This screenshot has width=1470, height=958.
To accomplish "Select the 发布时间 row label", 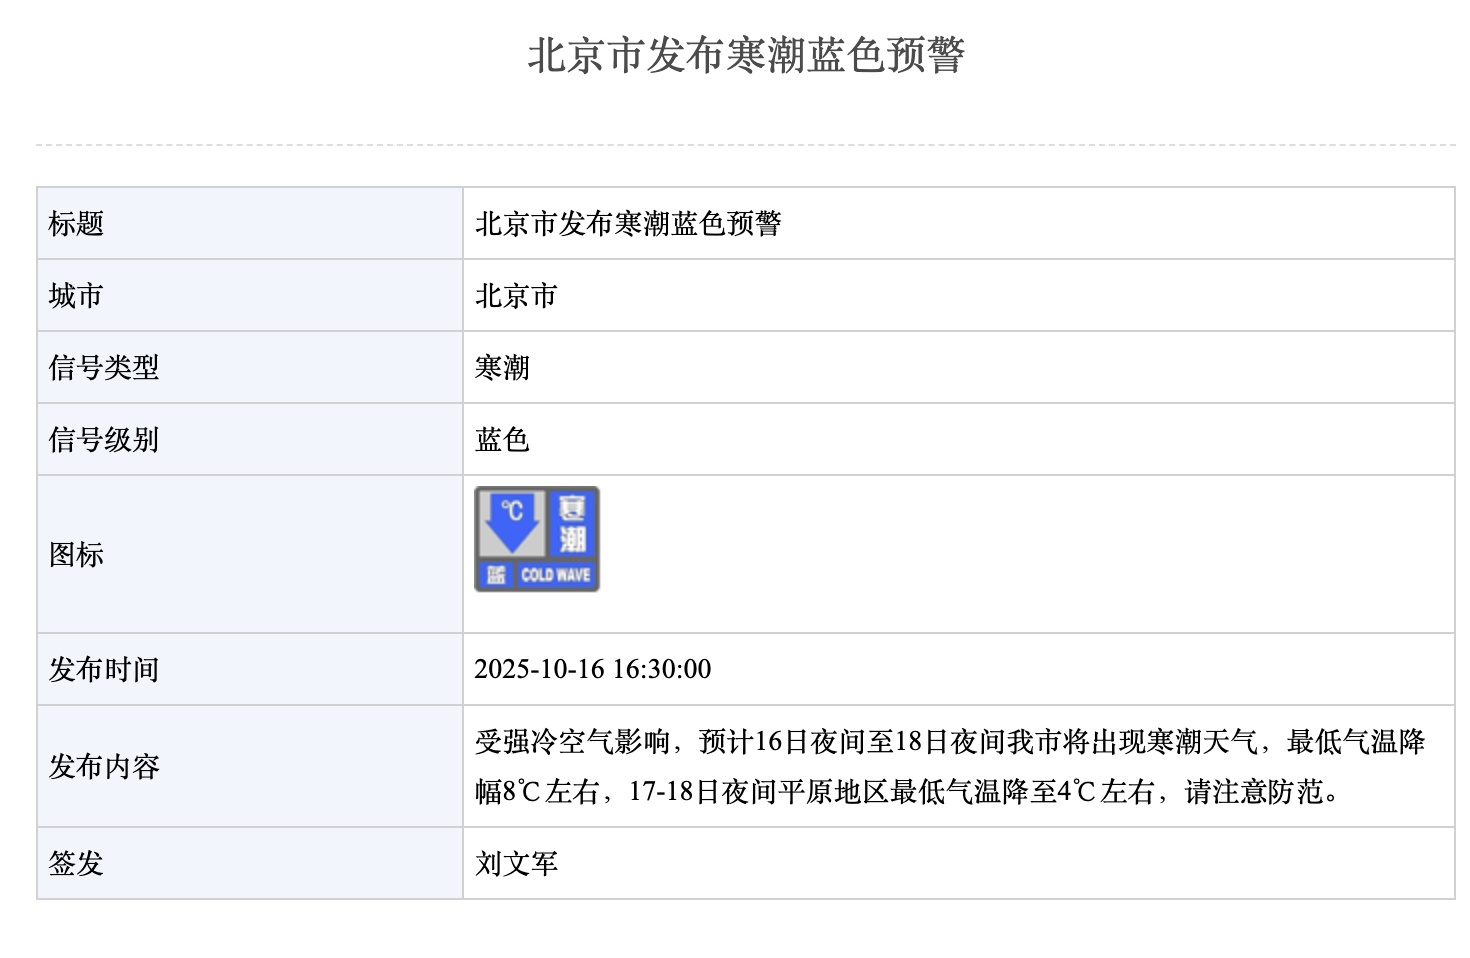I will pyautogui.click(x=104, y=670).
